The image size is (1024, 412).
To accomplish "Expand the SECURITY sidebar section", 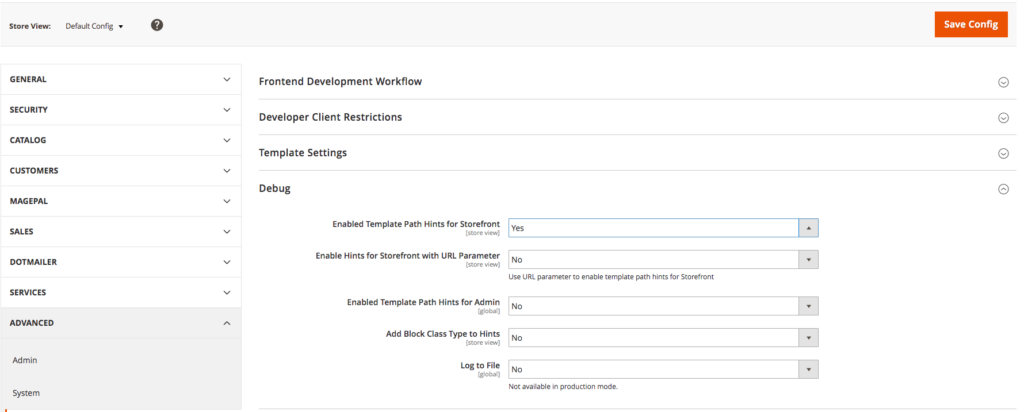I will (x=121, y=110).
